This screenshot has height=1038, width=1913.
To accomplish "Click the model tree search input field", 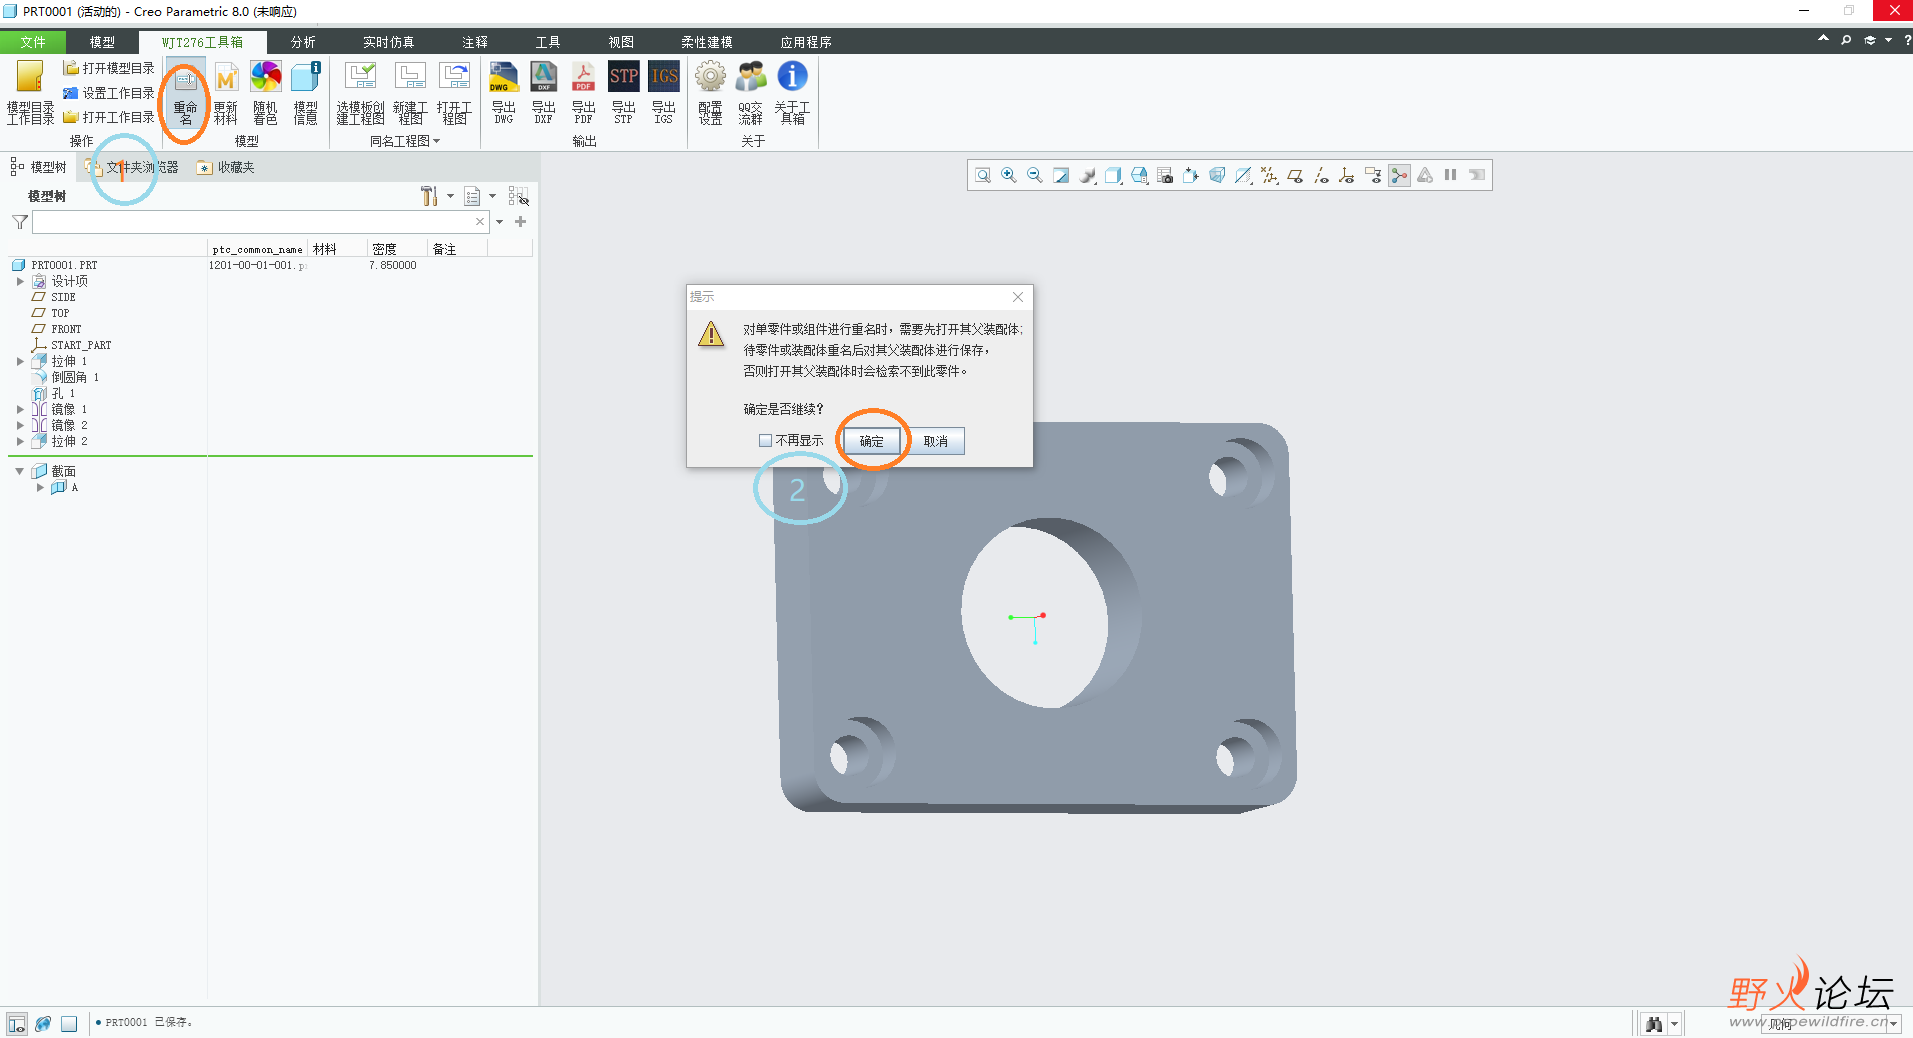I will point(260,222).
